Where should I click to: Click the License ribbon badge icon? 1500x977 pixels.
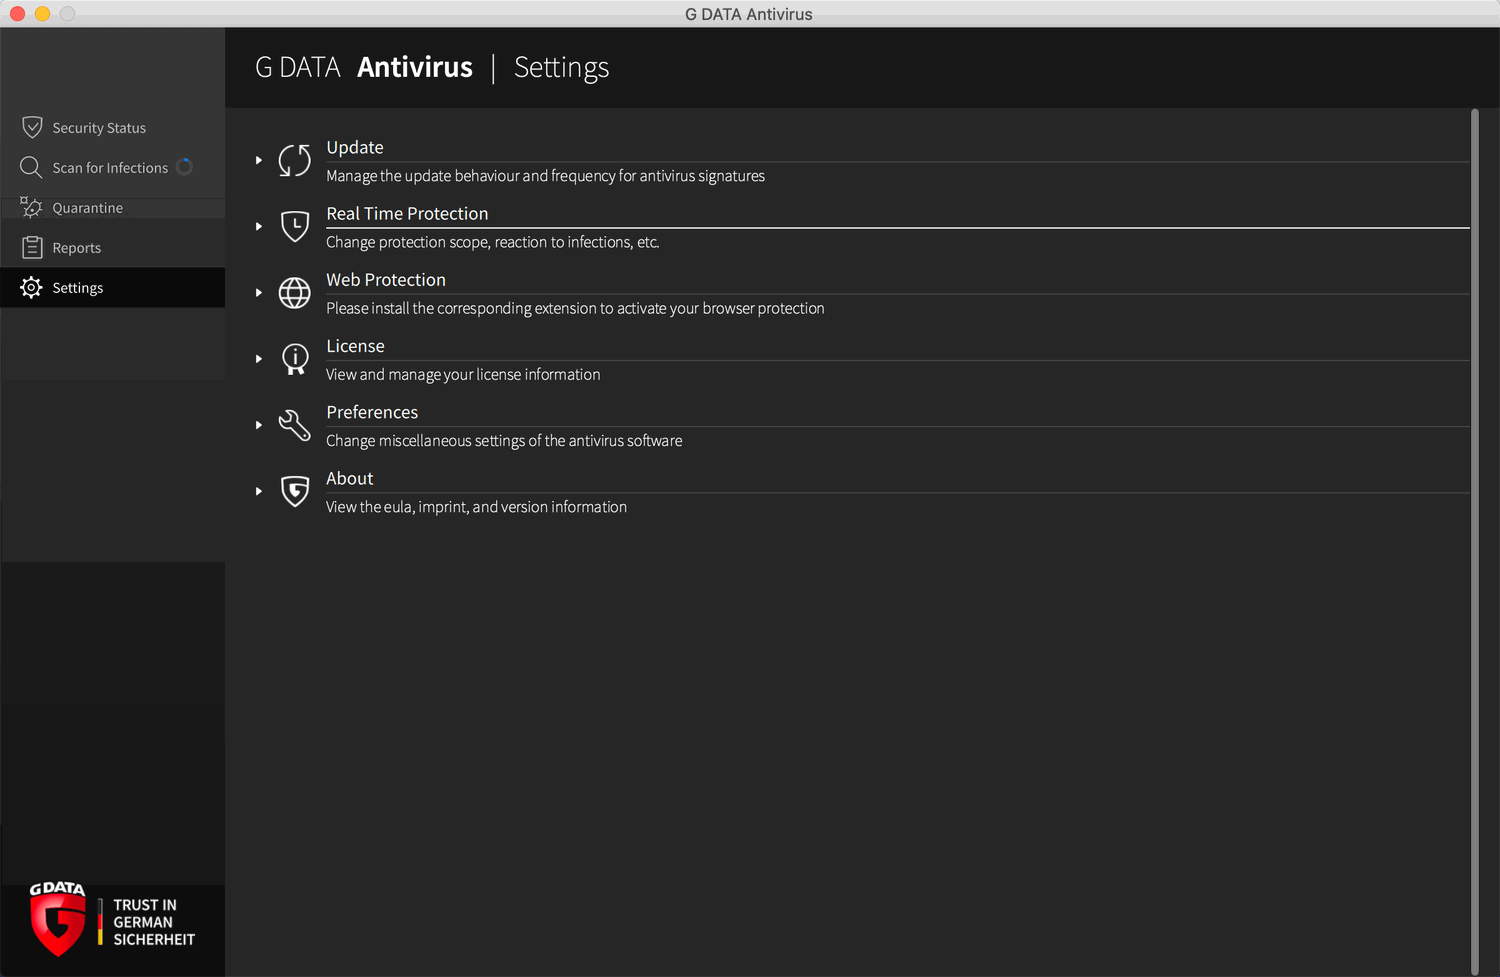point(294,359)
